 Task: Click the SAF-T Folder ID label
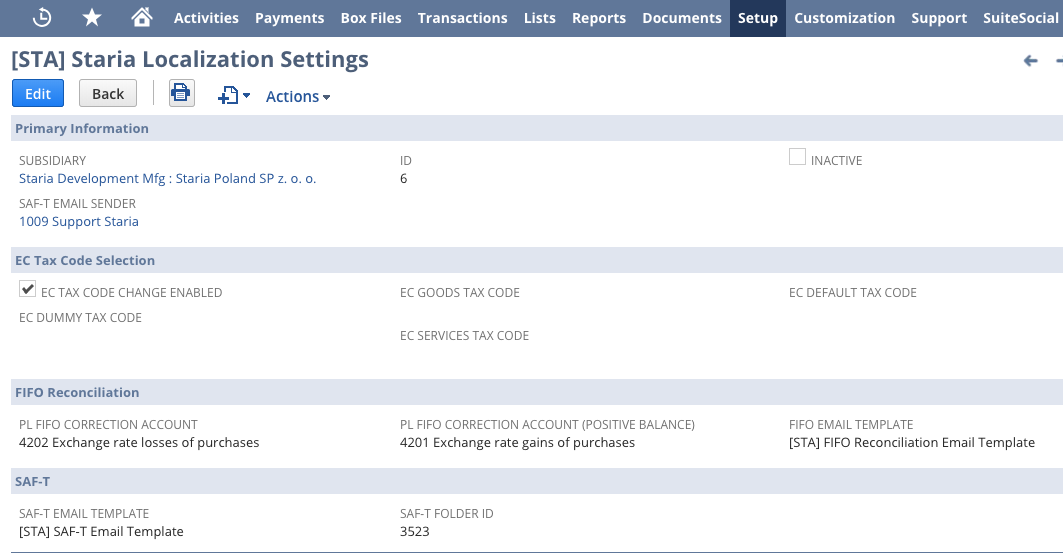[447, 514]
